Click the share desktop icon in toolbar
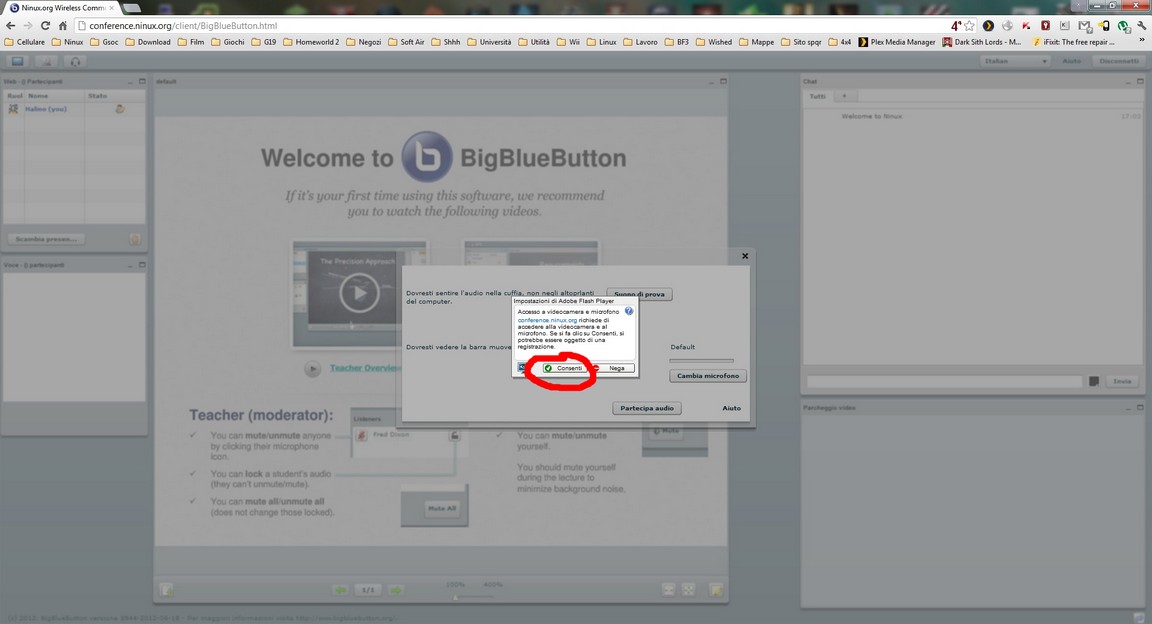Screen dimensions: 1152x624 point(17,61)
